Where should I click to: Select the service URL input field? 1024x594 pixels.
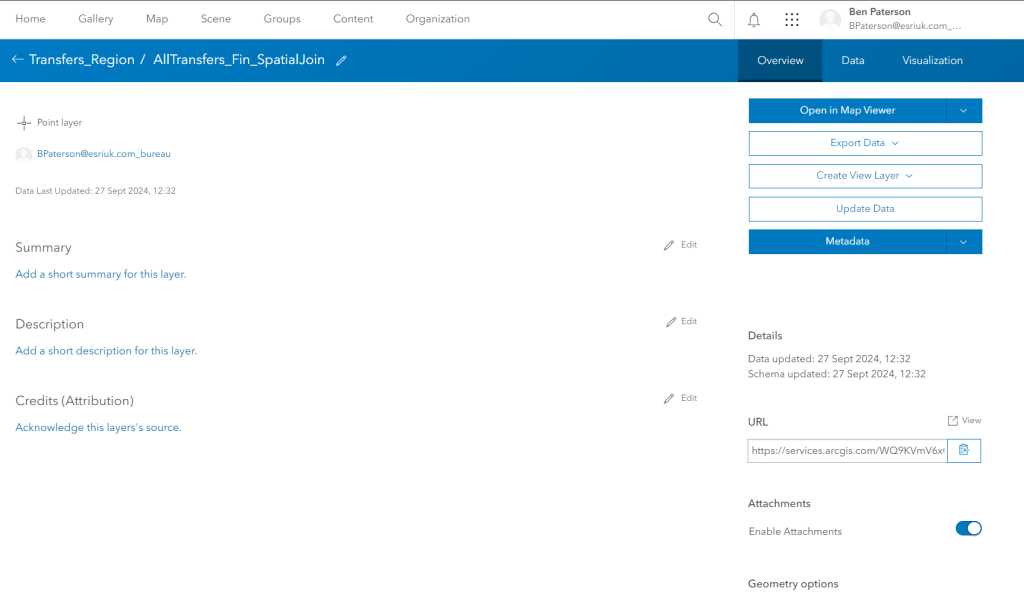(x=845, y=450)
